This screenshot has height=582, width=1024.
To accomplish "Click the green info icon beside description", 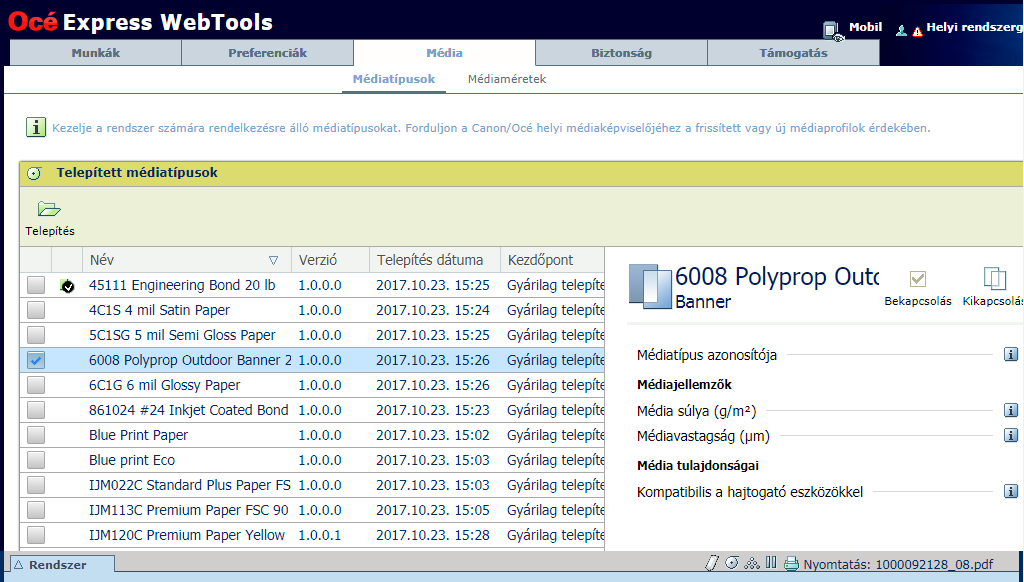I will [36, 127].
